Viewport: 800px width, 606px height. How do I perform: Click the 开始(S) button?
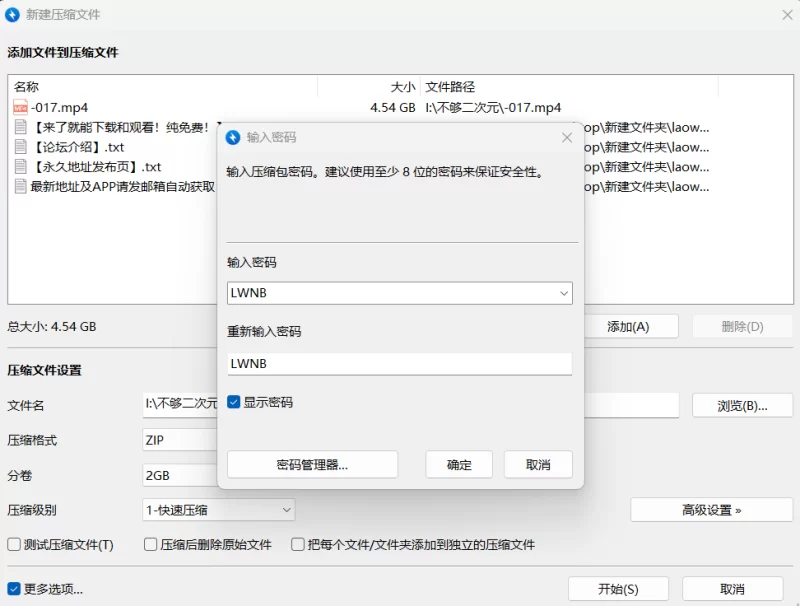pyautogui.click(x=618, y=589)
